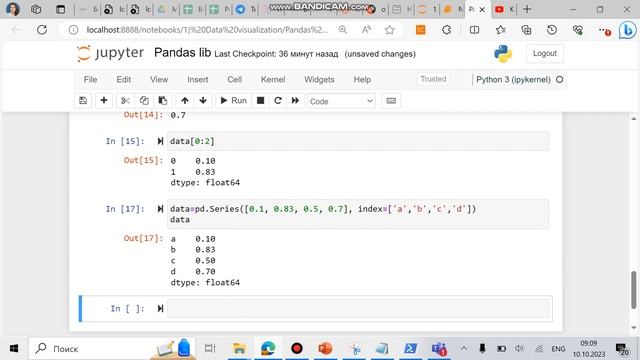Viewport: 640px width, 360px height.
Task: Open the Help menu
Action: click(362, 80)
